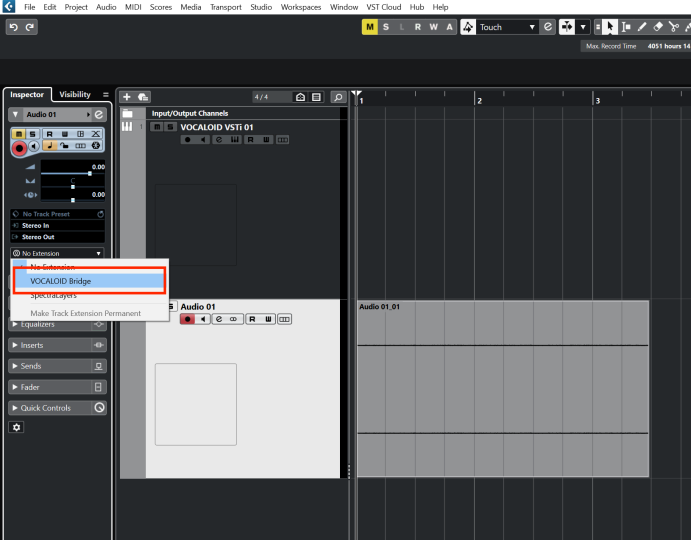Click the track visibility agents house icon

pos(301,97)
